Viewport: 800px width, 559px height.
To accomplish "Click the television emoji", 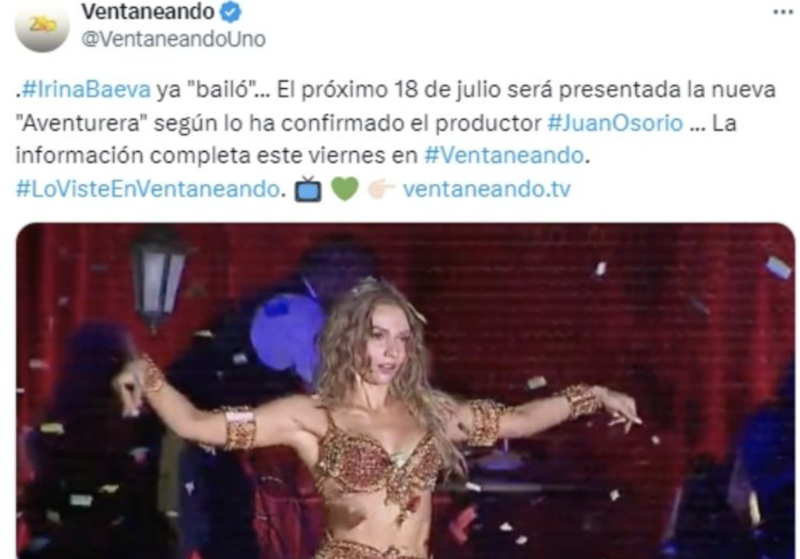I will [308, 189].
